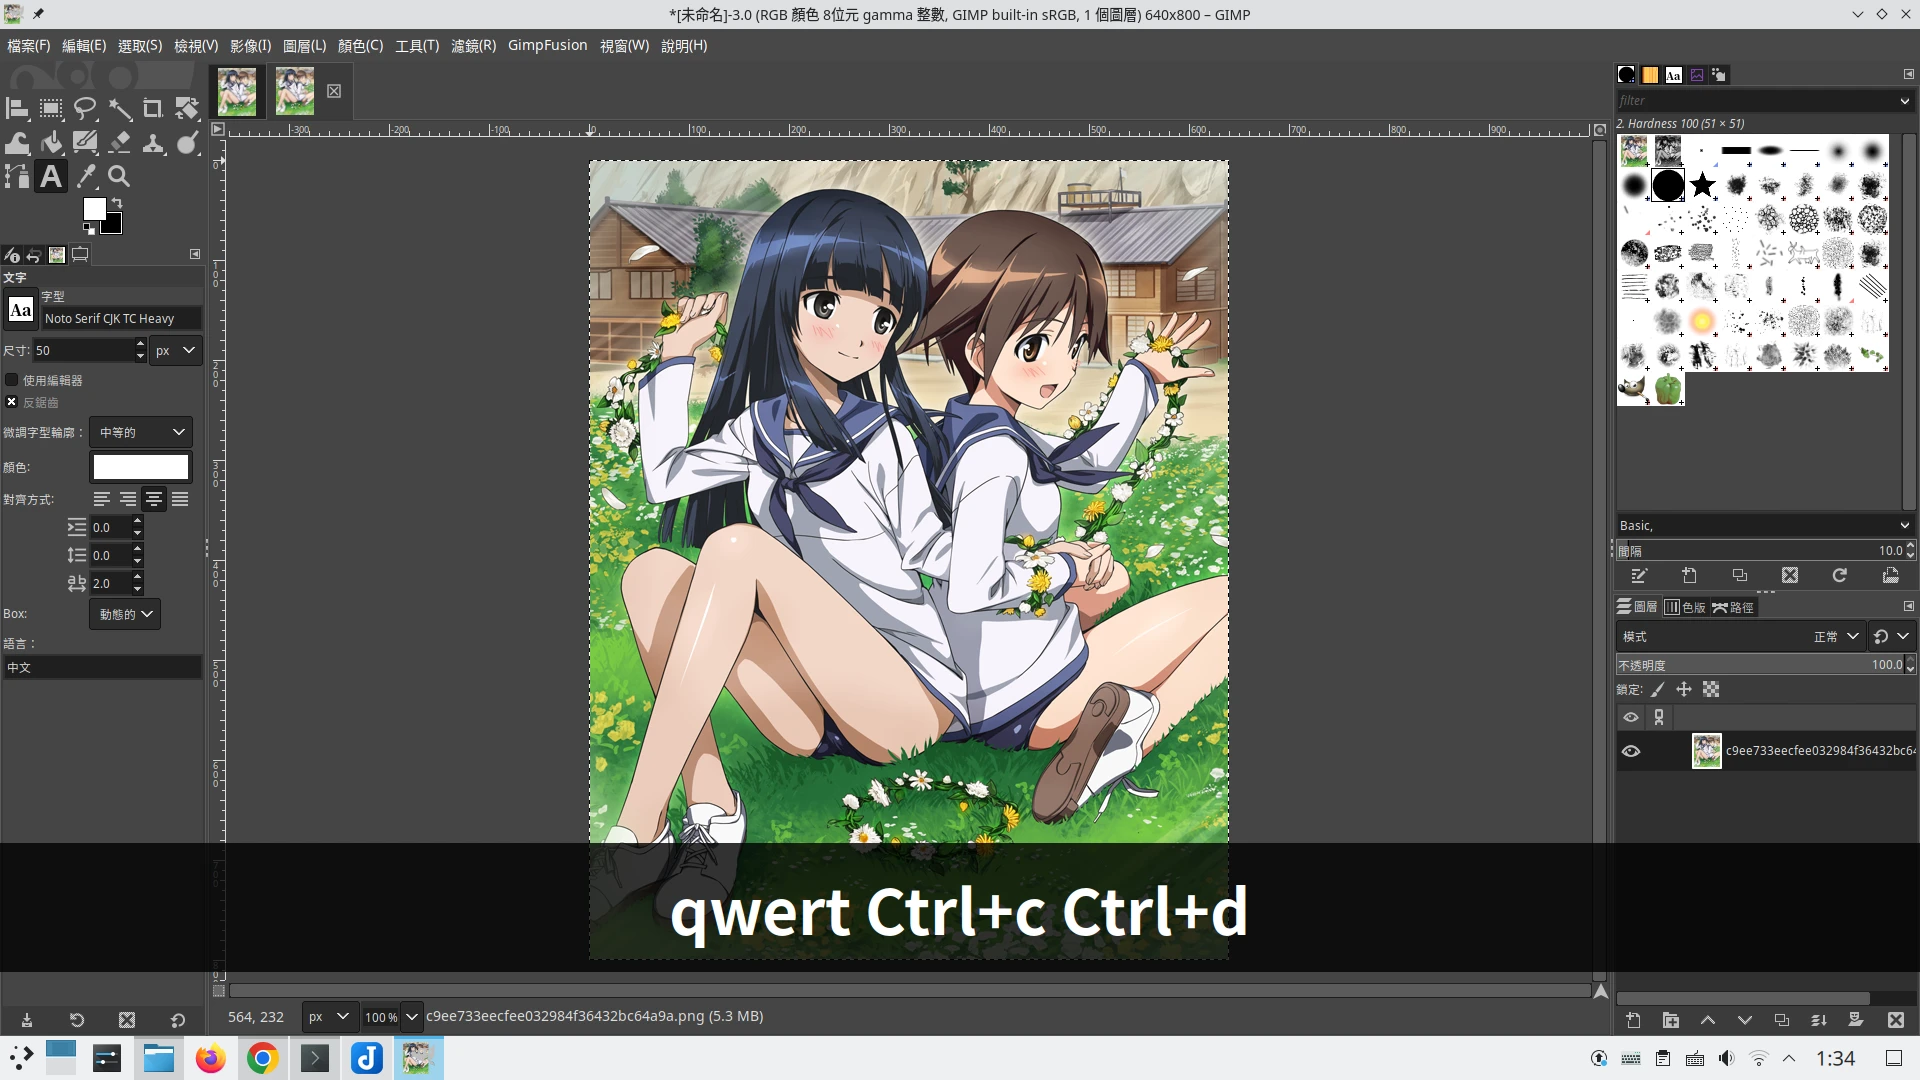Select the Crop tool
1920x1080 pixels.
pyautogui.click(x=153, y=108)
